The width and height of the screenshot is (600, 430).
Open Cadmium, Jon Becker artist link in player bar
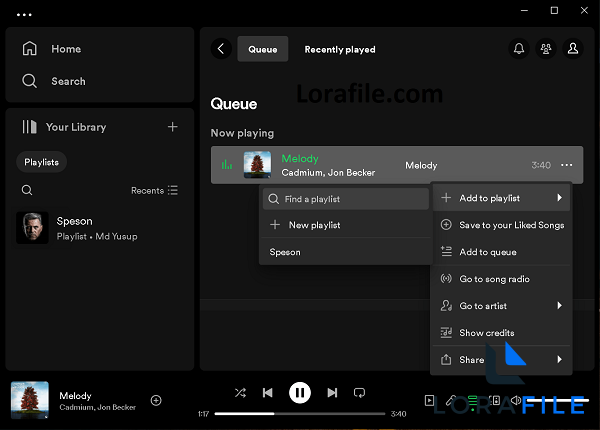pos(98,407)
